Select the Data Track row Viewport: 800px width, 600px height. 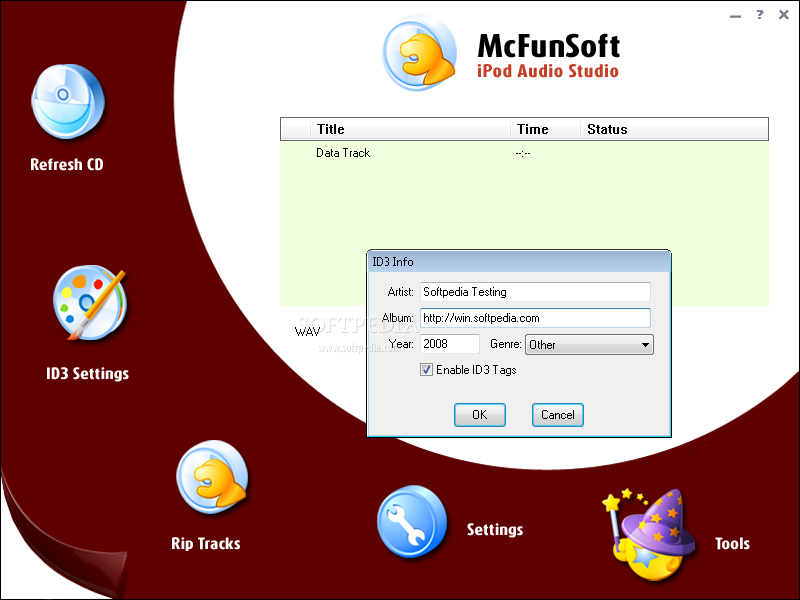coord(524,153)
